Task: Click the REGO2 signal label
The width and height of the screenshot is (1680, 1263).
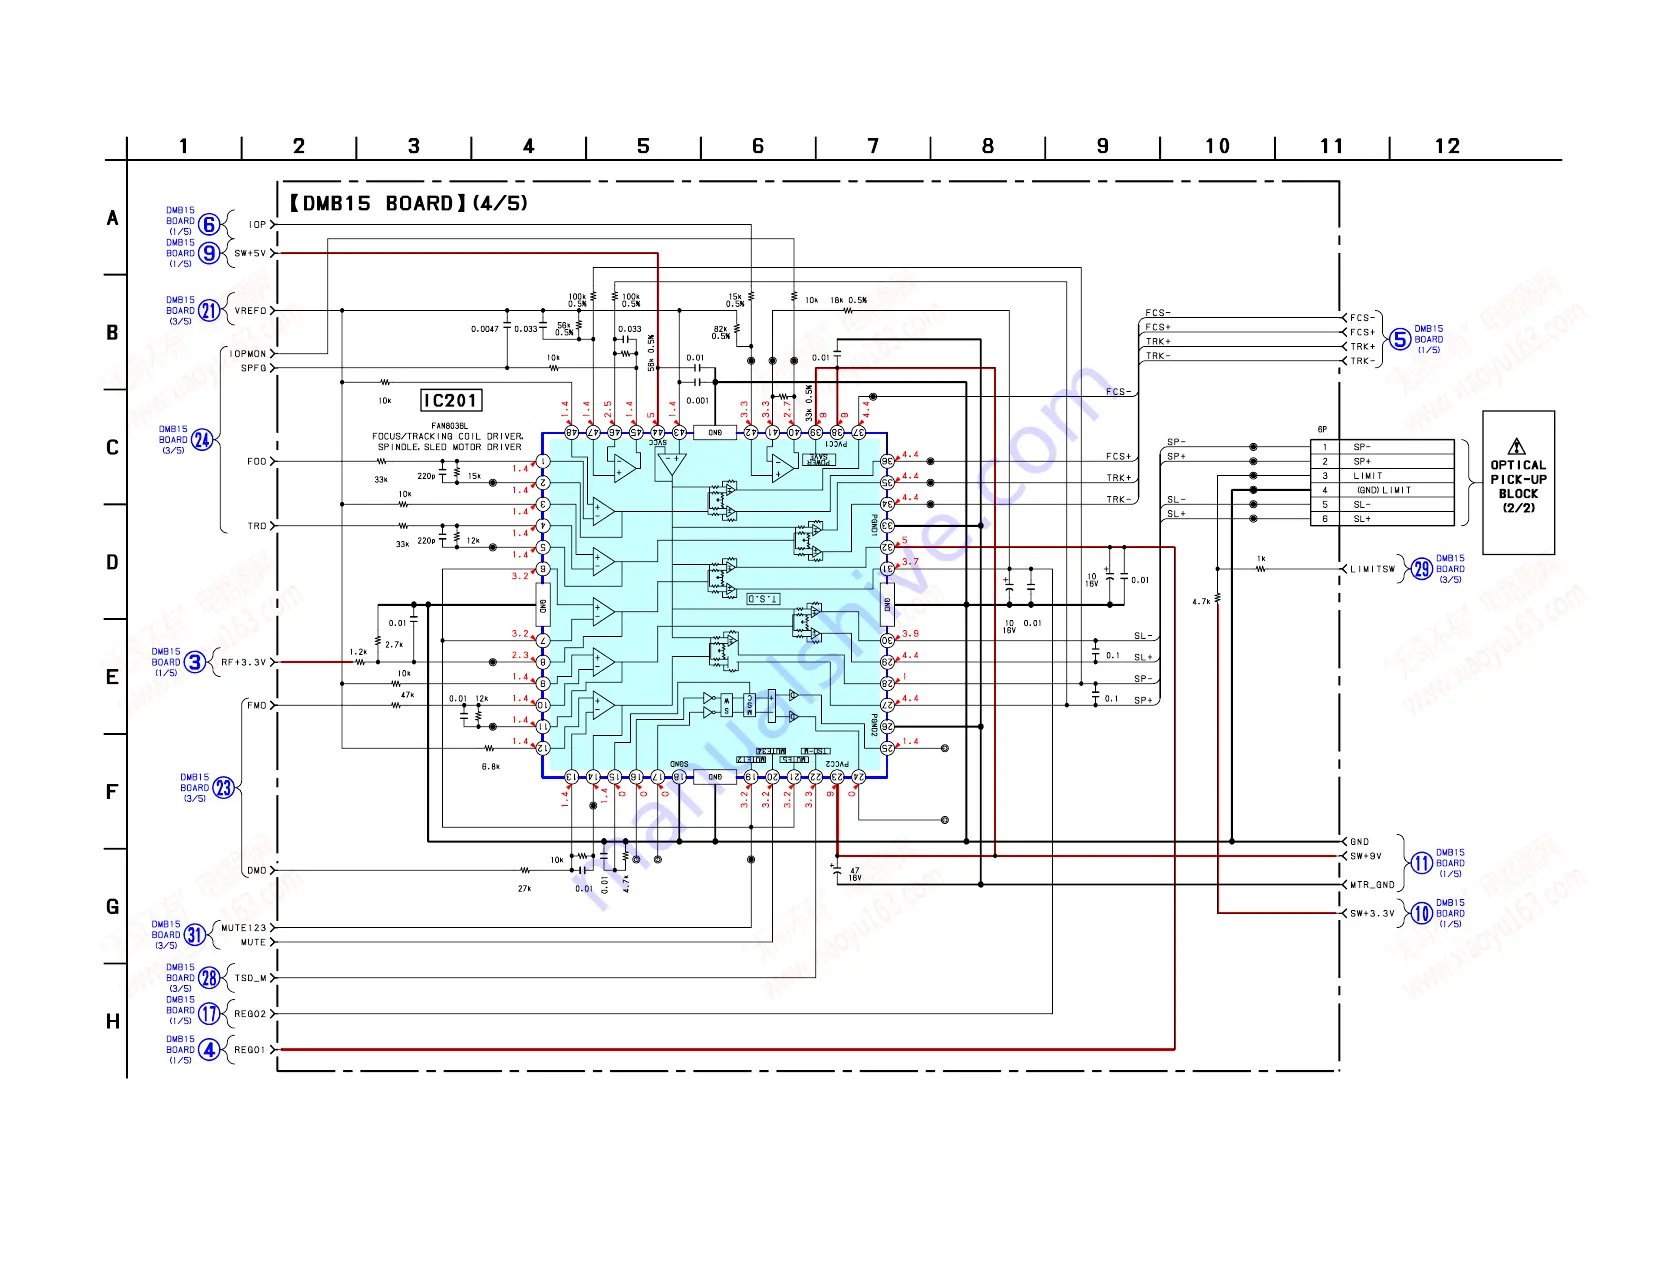Action: click(x=250, y=1014)
